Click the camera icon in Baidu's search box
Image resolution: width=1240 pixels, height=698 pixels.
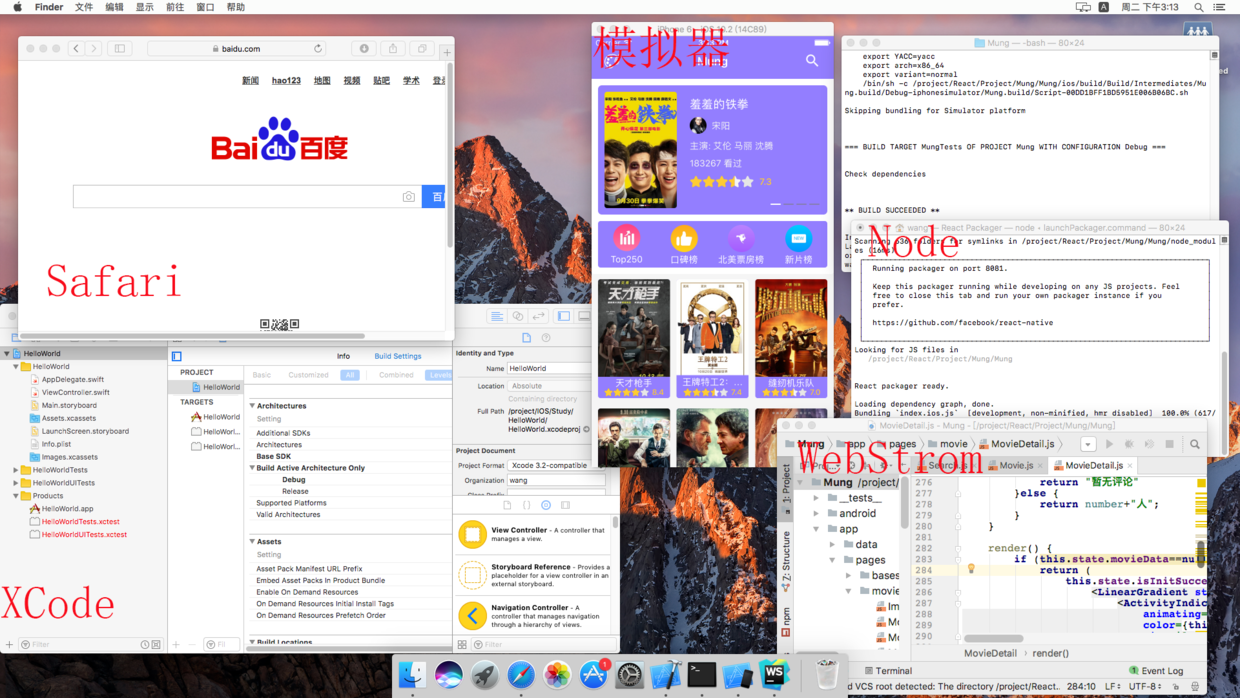(x=408, y=197)
